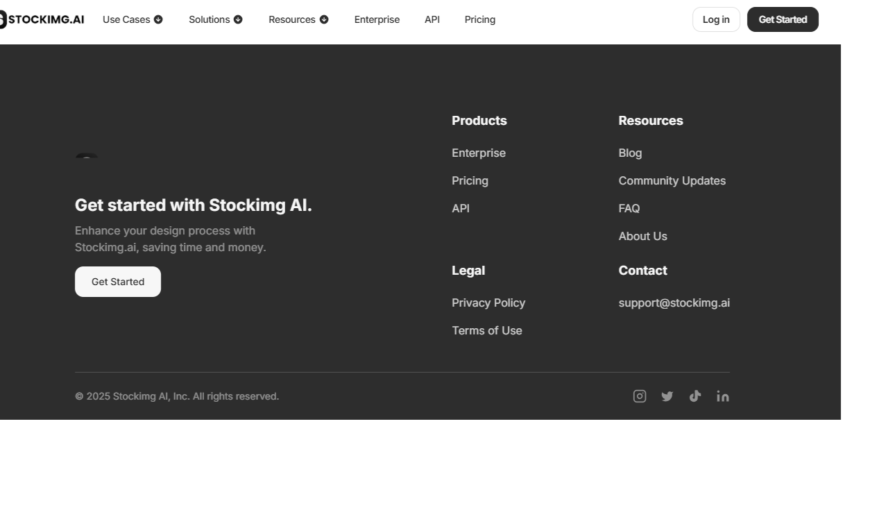Click the Log in button
The width and height of the screenshot is (877, 528).
coord(716,20)
